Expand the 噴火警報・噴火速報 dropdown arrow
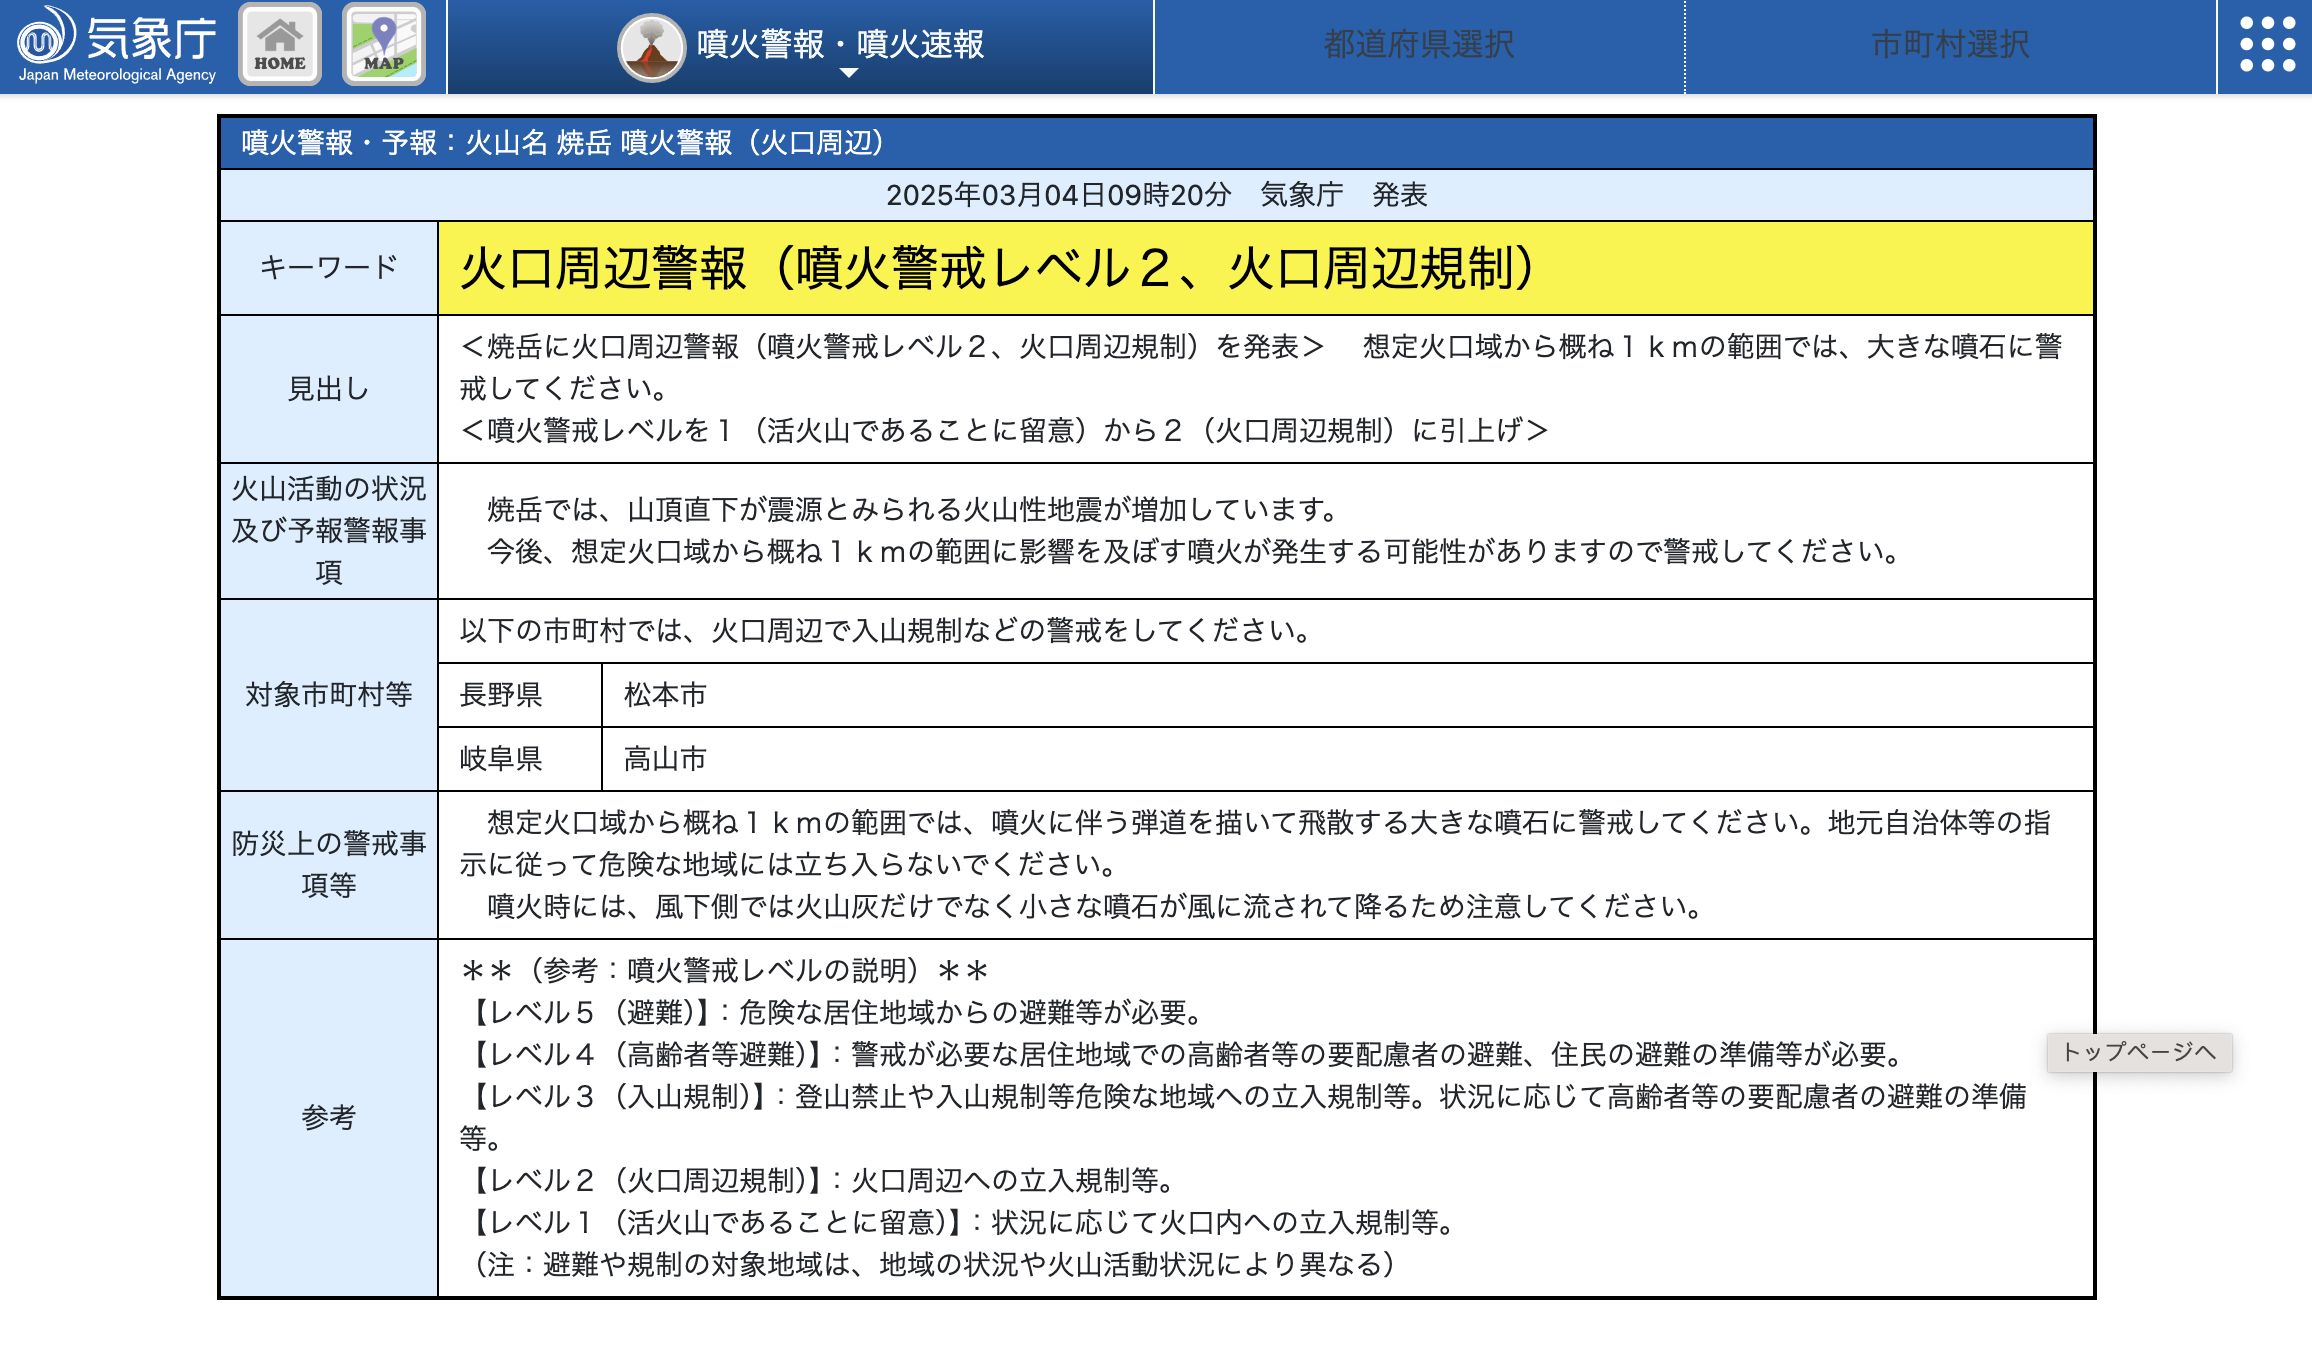Image resolution: width=2312 pixels, height=1370 pixels. [x=848, y=74]
